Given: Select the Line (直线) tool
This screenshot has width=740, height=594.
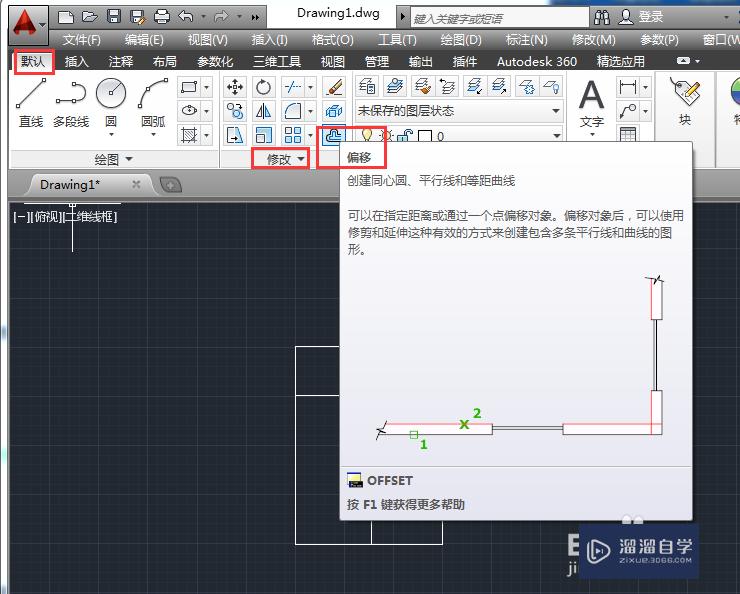Looking at the screenshot, I should pyautogui.click(x=31, y=103).
